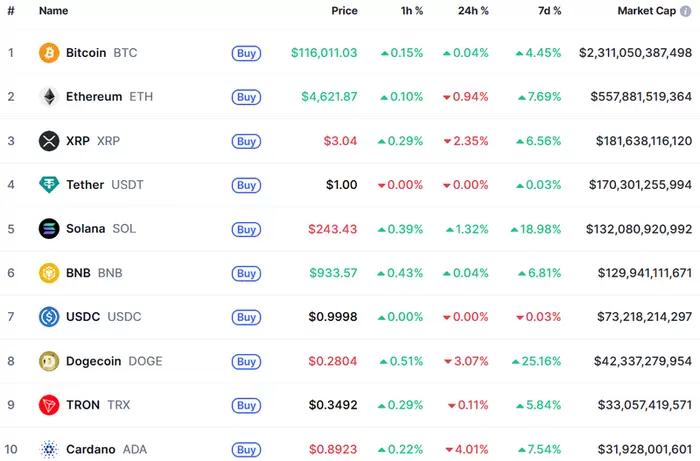The height and width of the screenshot is (461, 700).
Task: Click the Ethereum diamond logo icon
Action: pyautogui.click(x=49, y=97)
